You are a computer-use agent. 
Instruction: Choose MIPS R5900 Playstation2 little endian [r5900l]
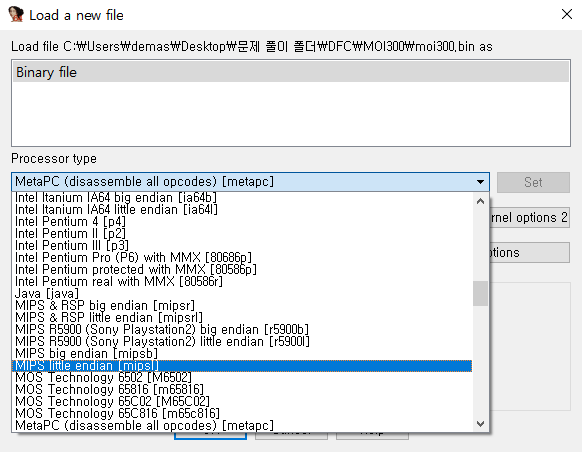point(243,341)
